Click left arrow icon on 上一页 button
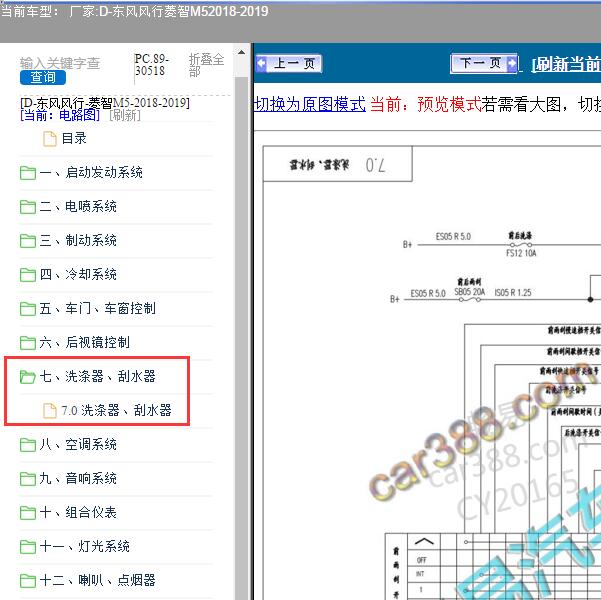 [x=261, y=64]
